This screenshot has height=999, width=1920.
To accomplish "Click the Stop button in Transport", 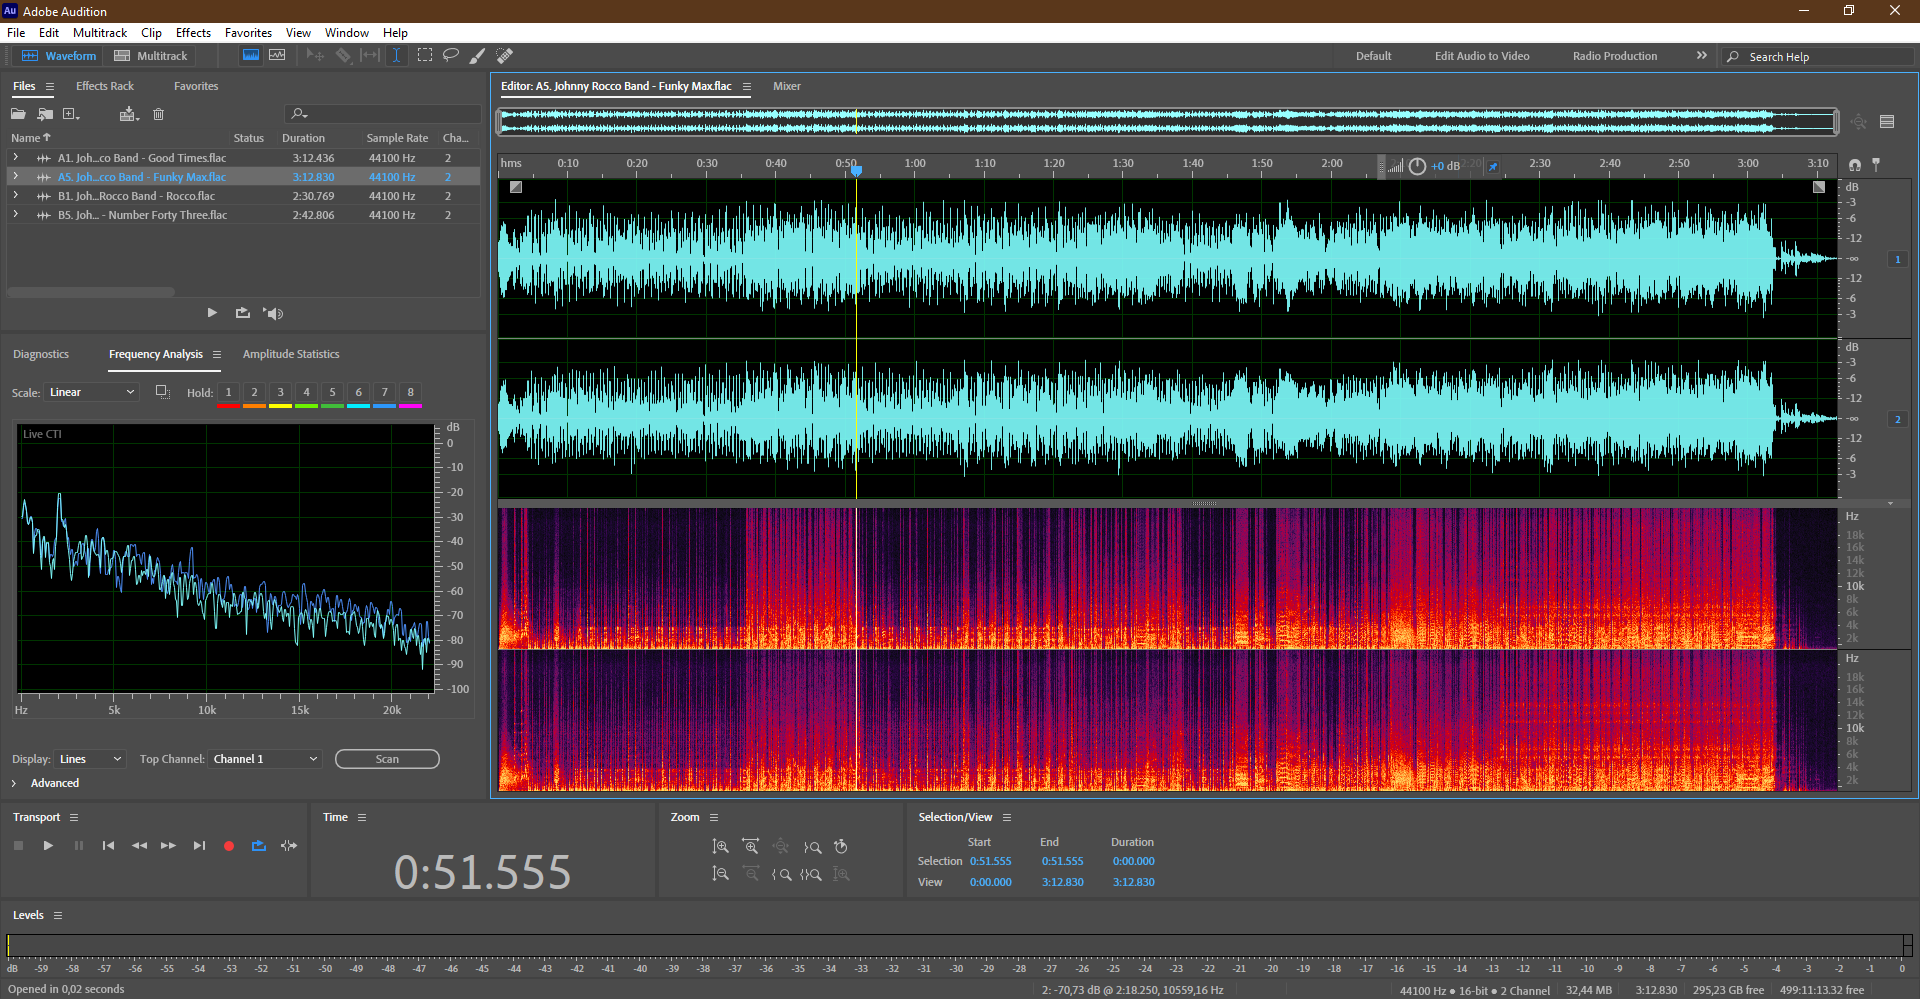I will [18, 846].
